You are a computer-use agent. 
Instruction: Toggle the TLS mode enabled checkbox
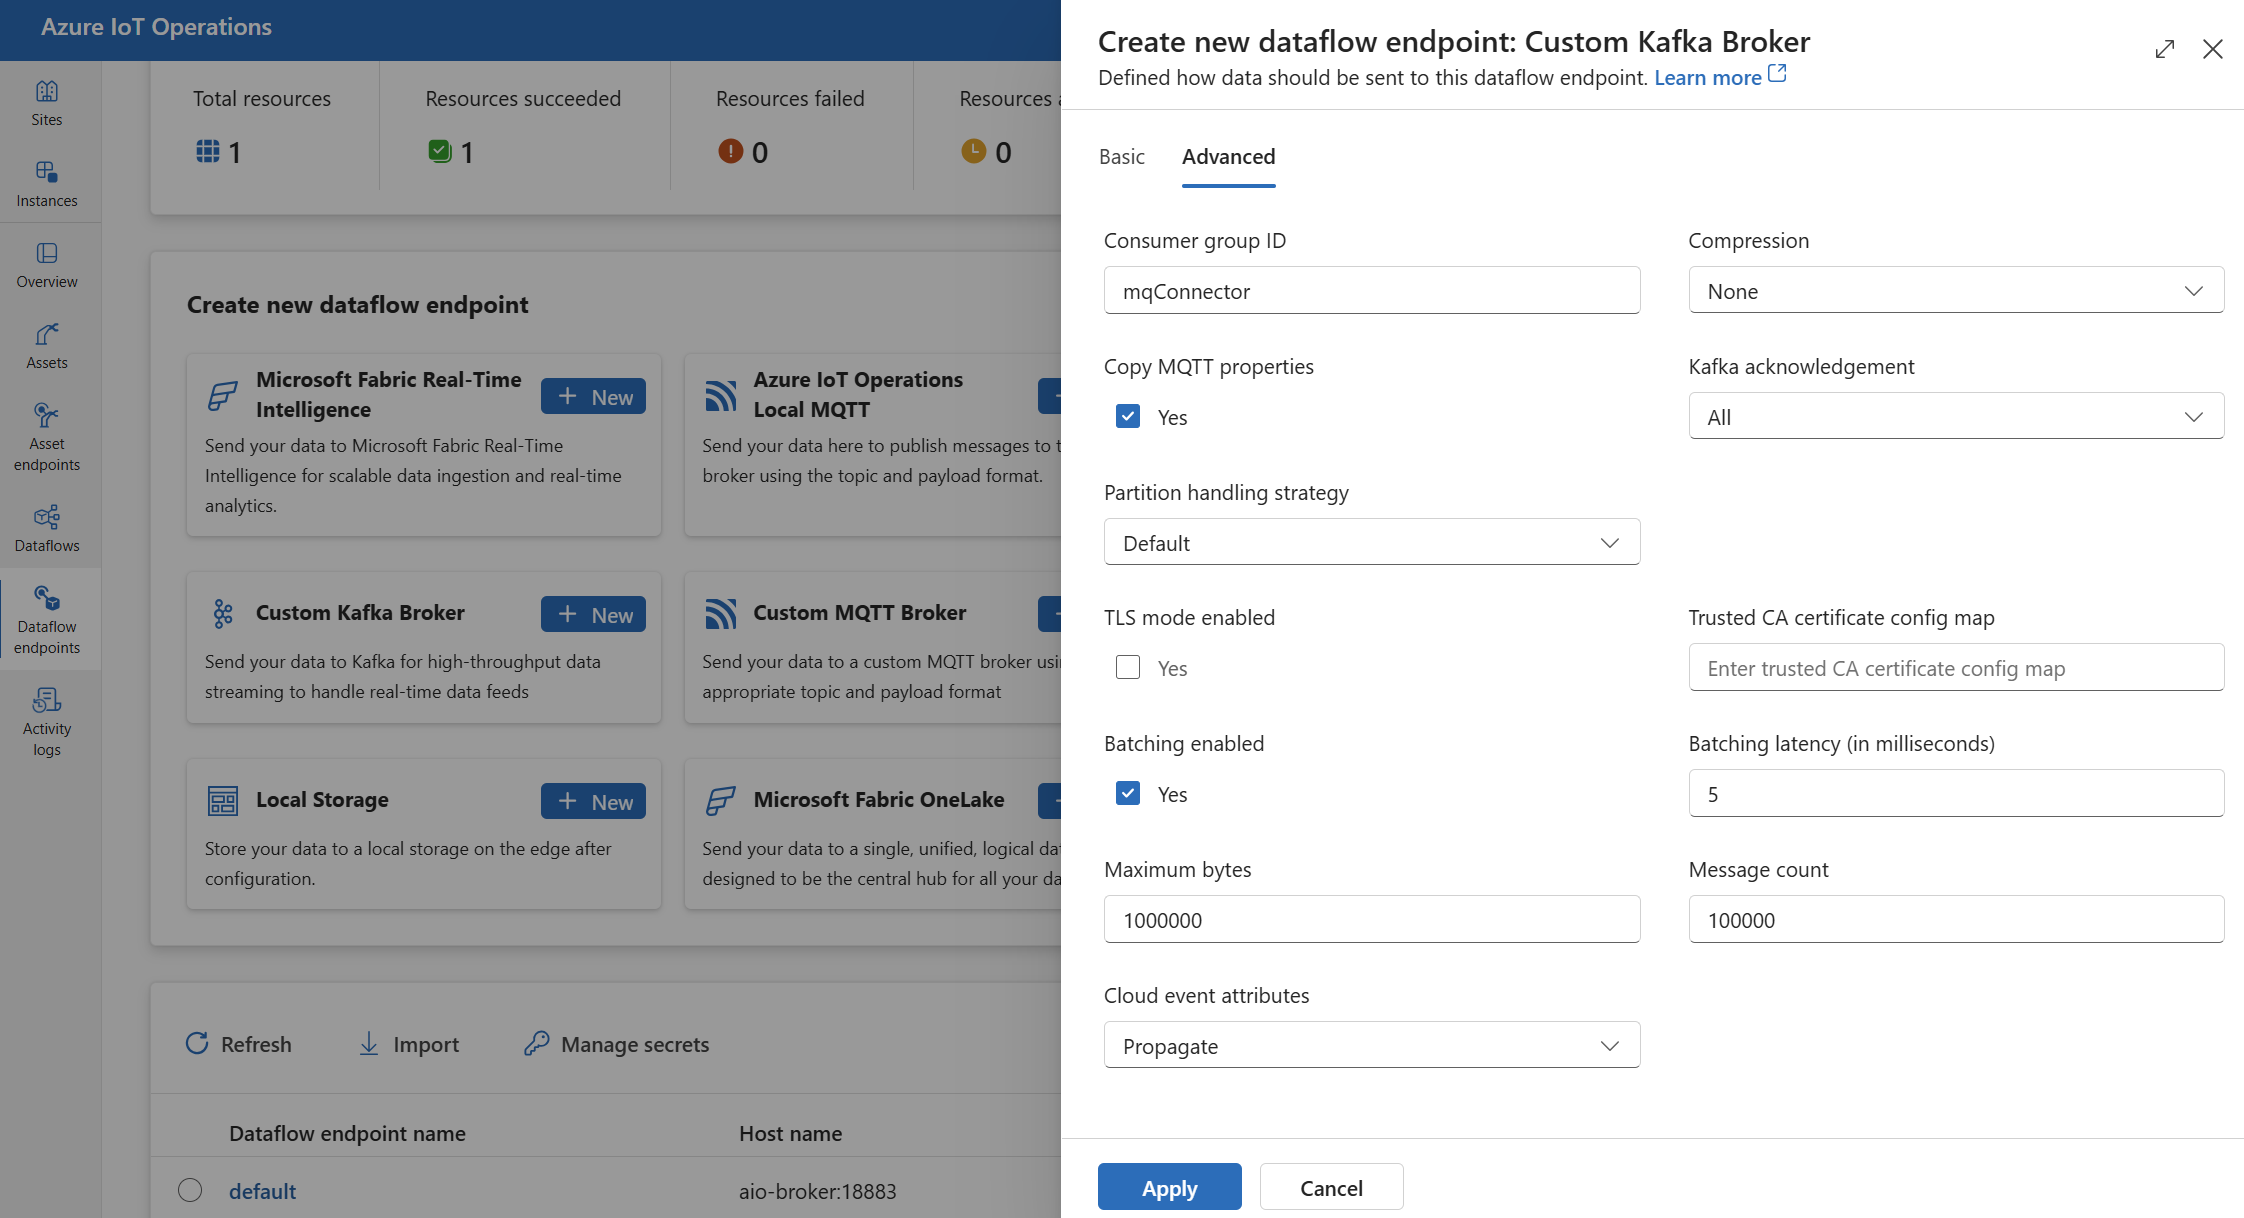tap(1126, 668)
